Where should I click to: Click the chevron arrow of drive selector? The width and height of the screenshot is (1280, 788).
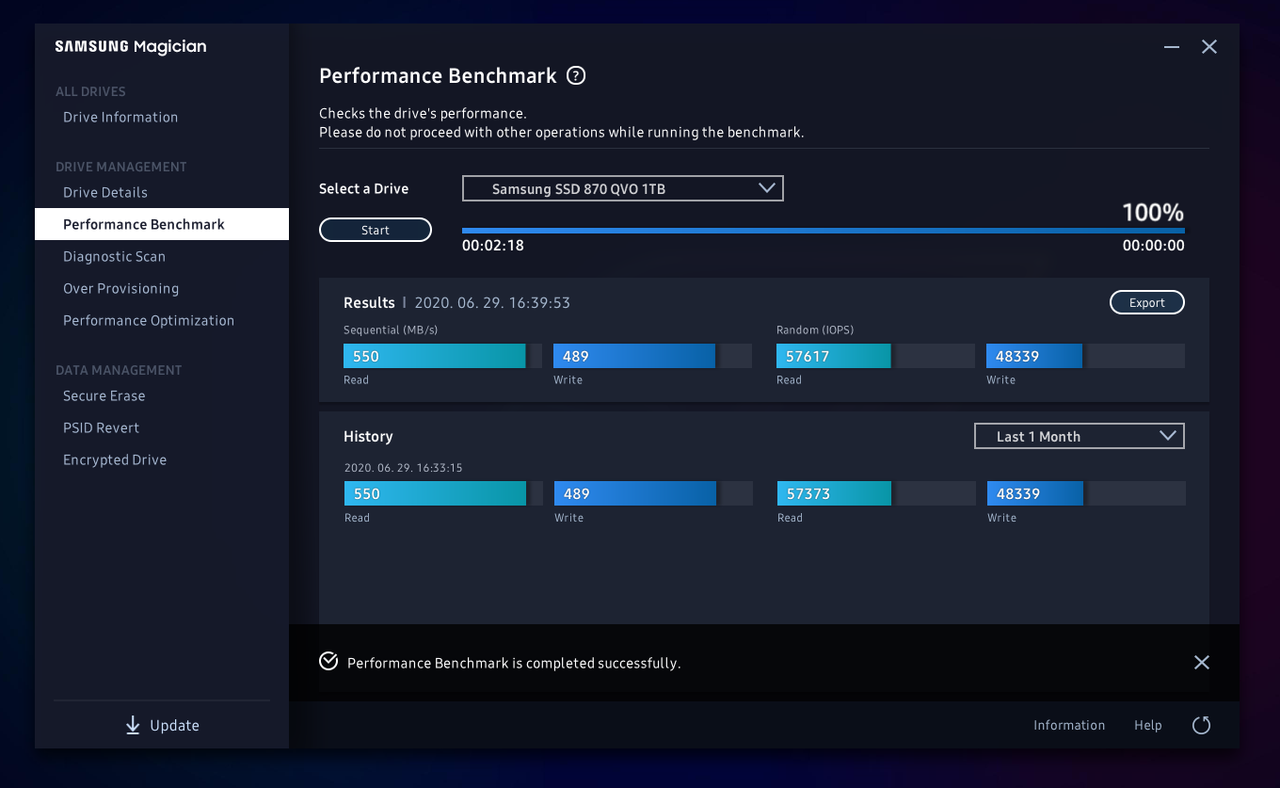[x=767, y=188]
